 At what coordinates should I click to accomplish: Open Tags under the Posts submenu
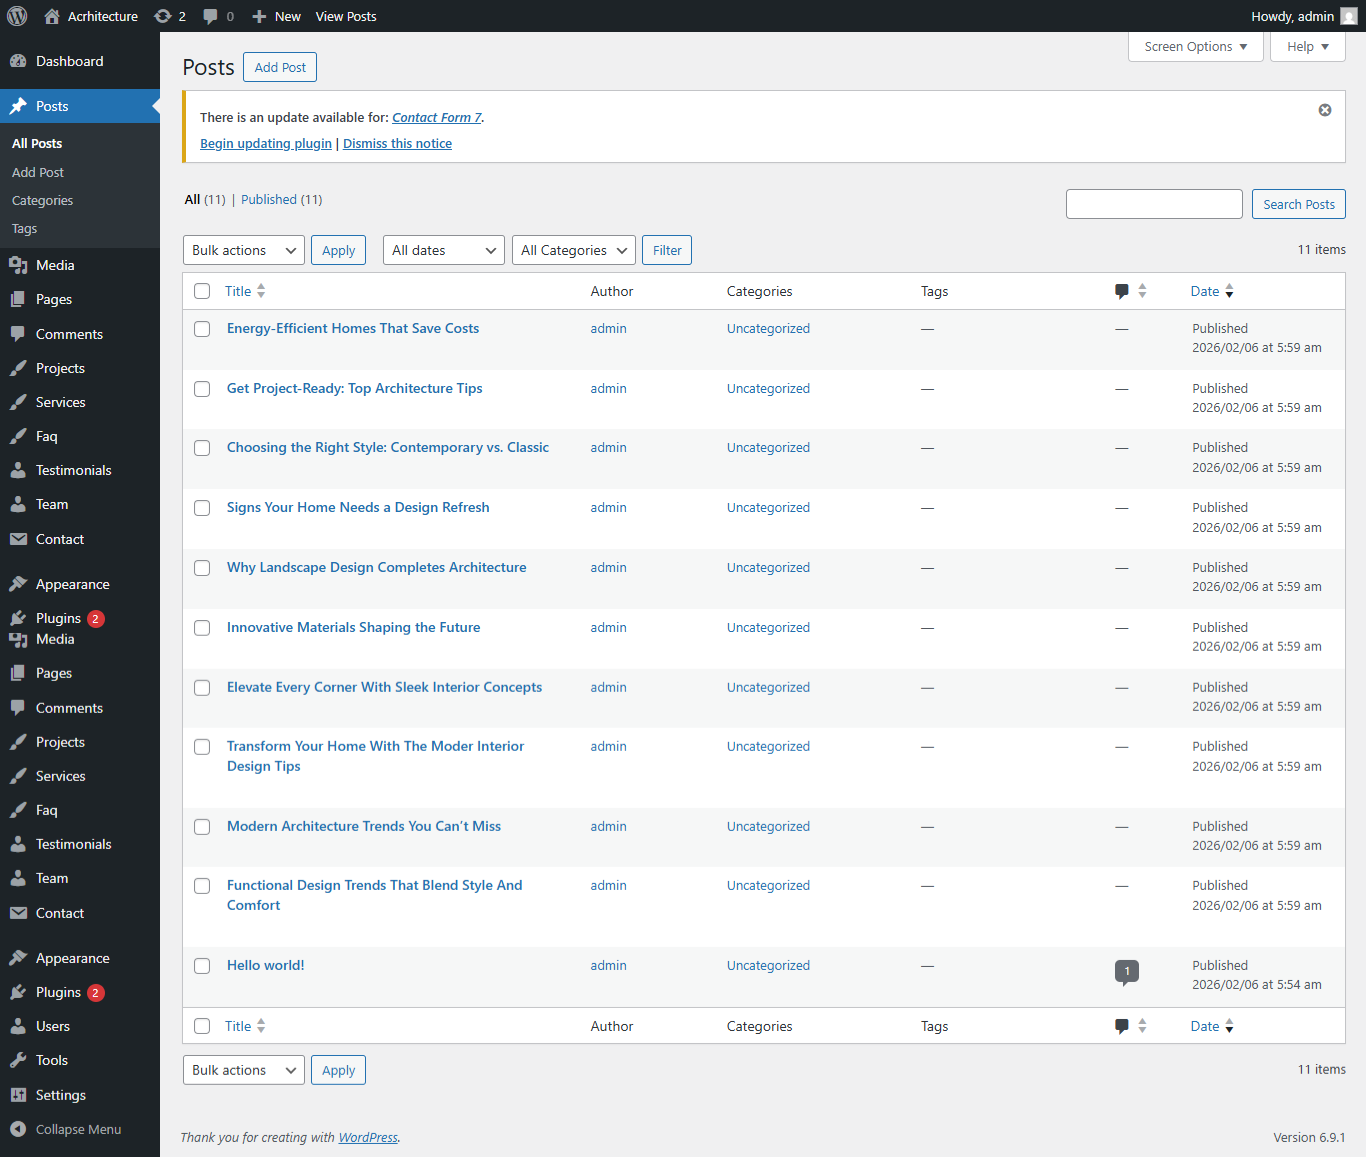(25, 229)
